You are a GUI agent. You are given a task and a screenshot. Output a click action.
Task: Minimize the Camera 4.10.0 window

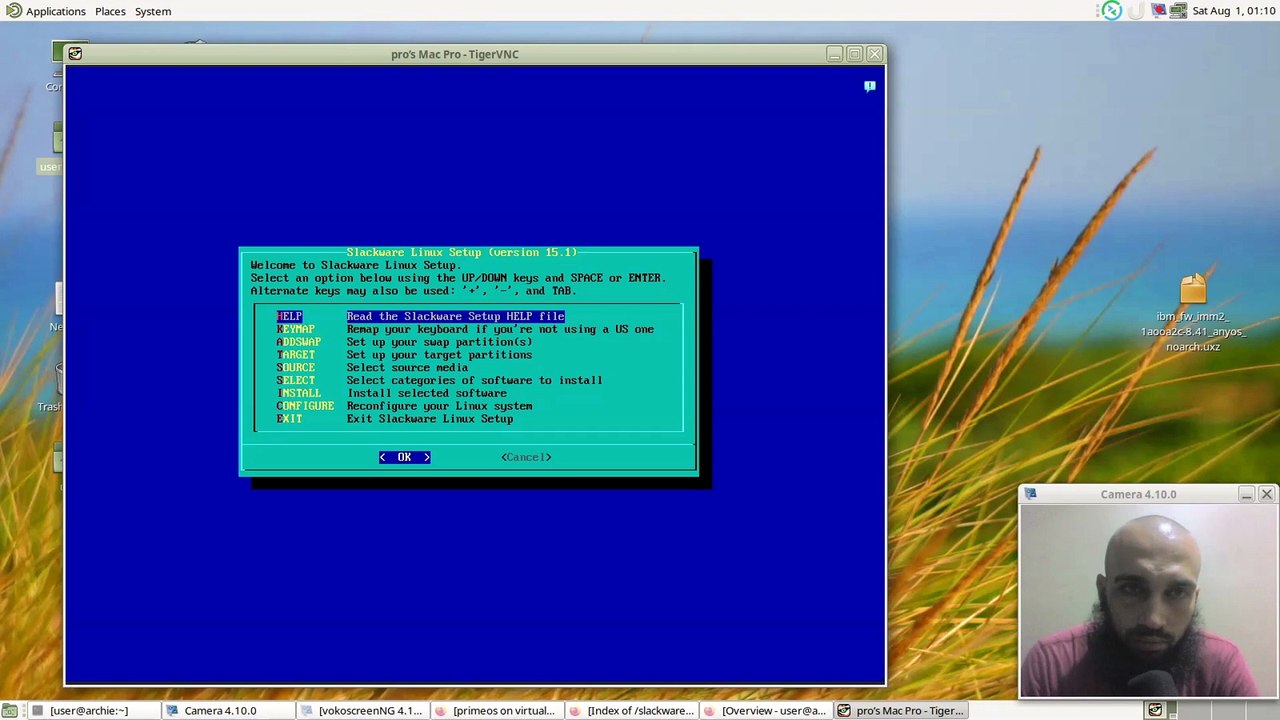point(1246,494)
